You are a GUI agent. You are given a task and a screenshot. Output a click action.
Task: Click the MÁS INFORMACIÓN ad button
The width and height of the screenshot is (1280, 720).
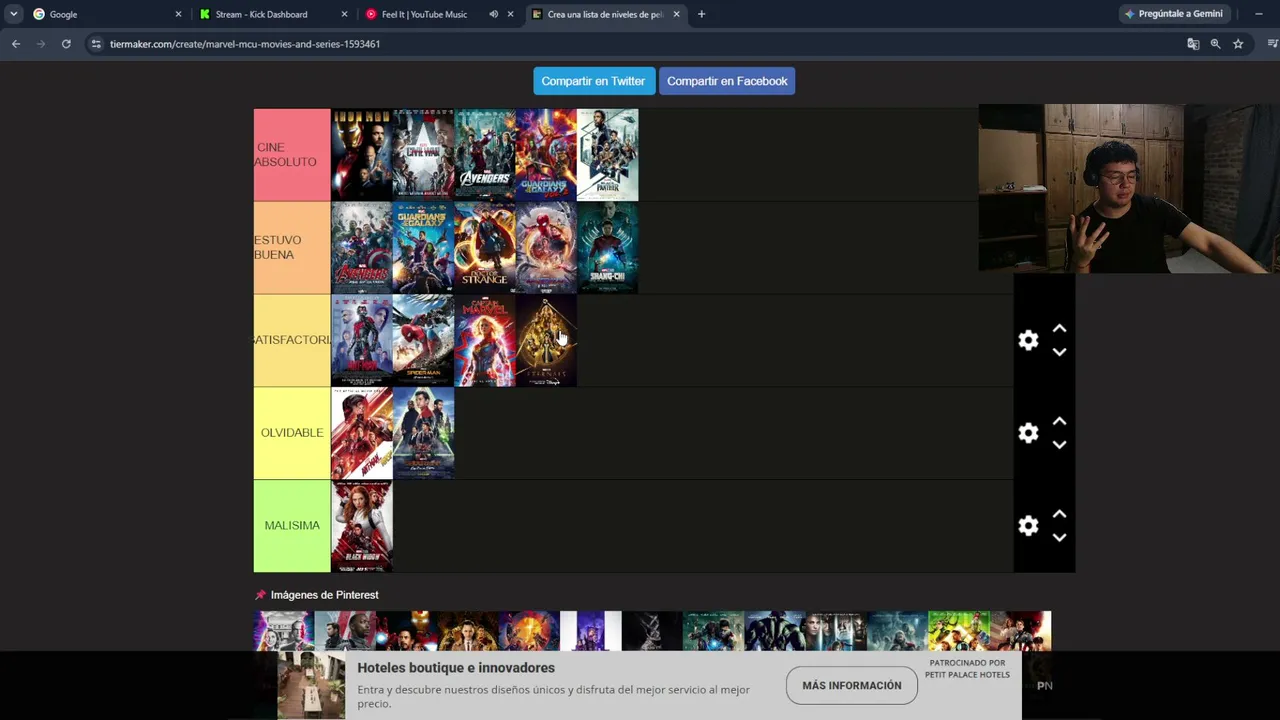click(851, 685)
